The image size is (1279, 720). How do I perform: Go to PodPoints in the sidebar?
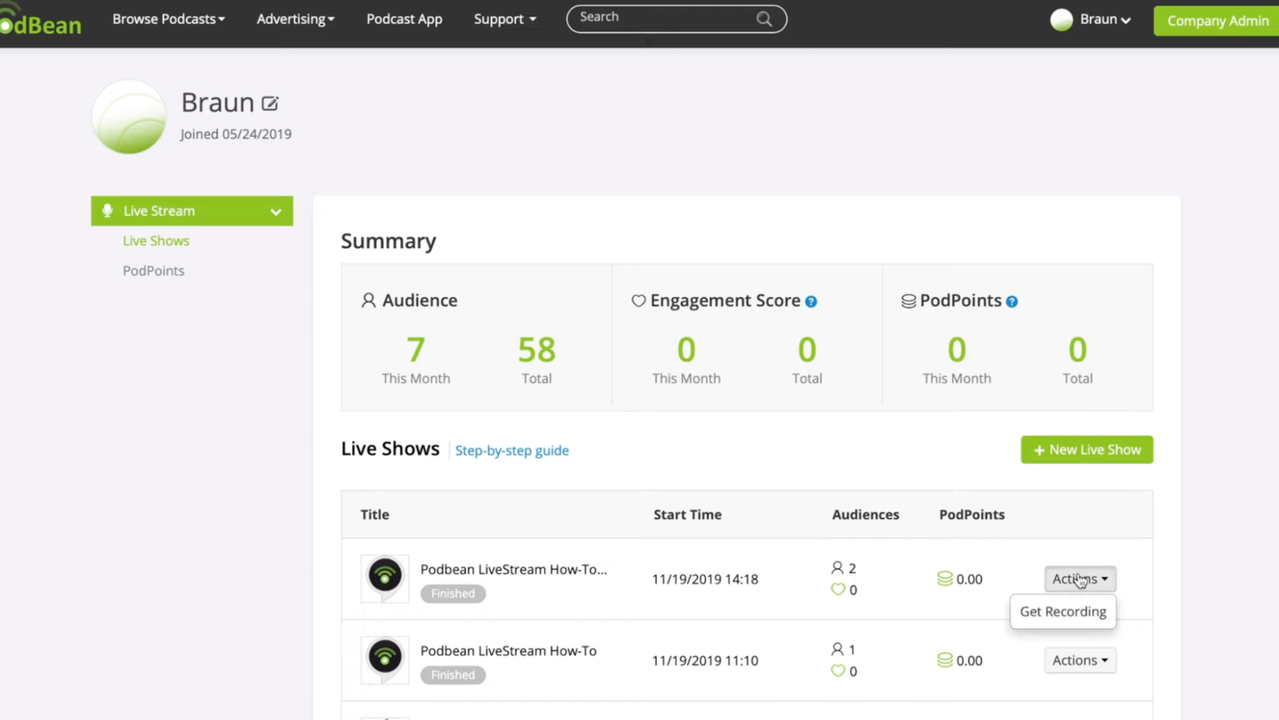pos(153,271)
